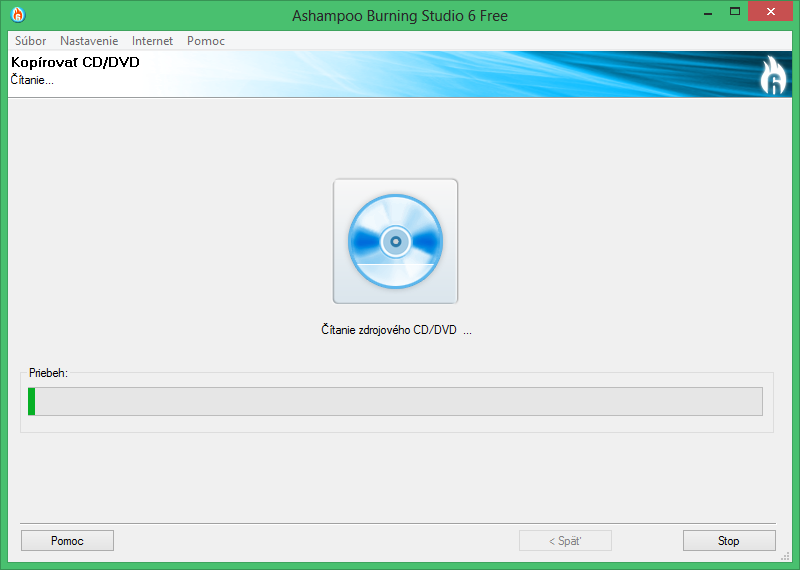The image size is (800, 570).
Task: Click the window title 'Ashampoo Burning Studio 6 Free'
Action: (400, 16)
